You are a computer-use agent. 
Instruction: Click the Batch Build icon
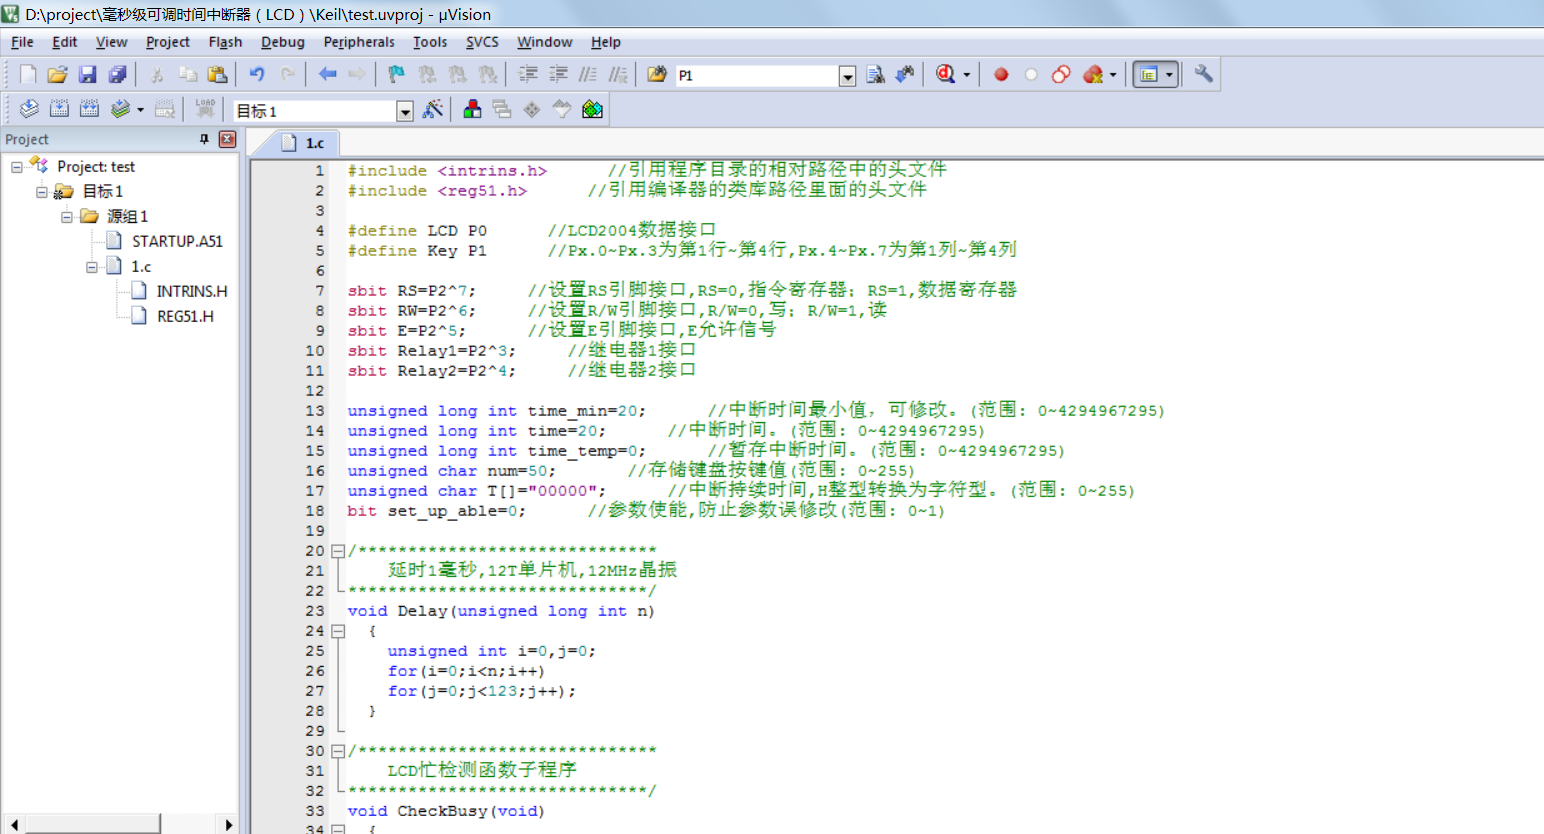120,109
